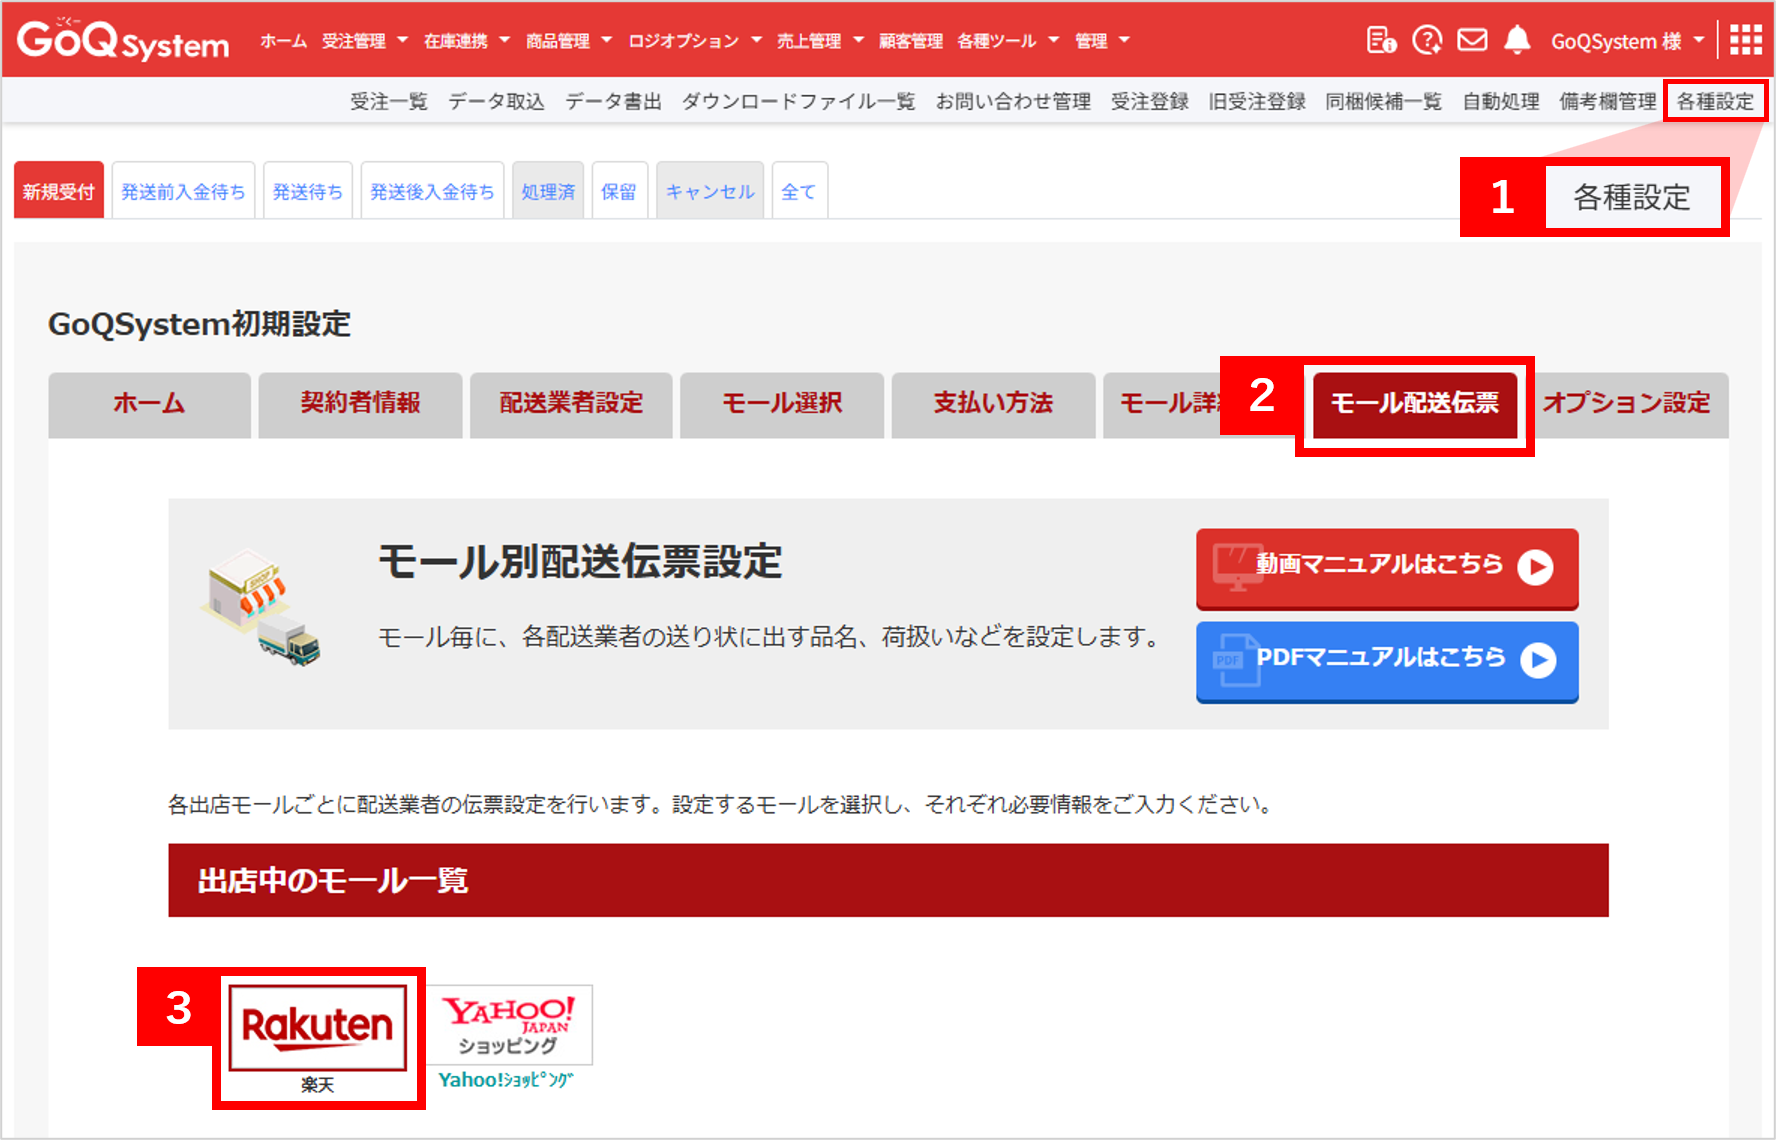This screenshot has height=1140, width=1776.
Task: Click the mail envelope icon
Action: point(1472,39)
